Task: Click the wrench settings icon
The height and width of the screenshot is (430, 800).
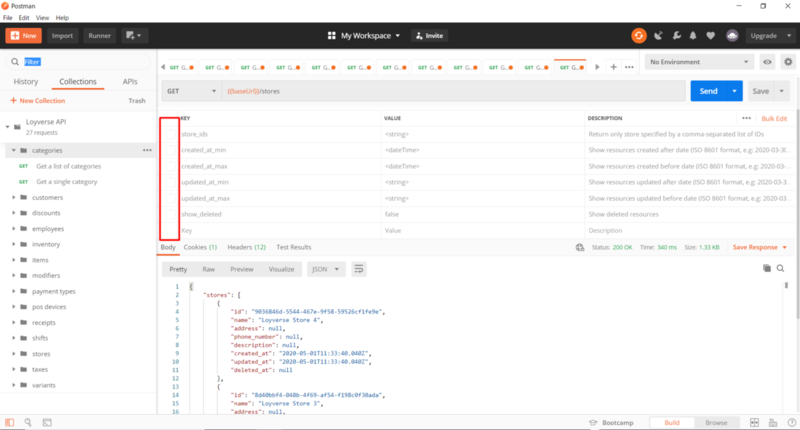Action: tap(674, 35)
